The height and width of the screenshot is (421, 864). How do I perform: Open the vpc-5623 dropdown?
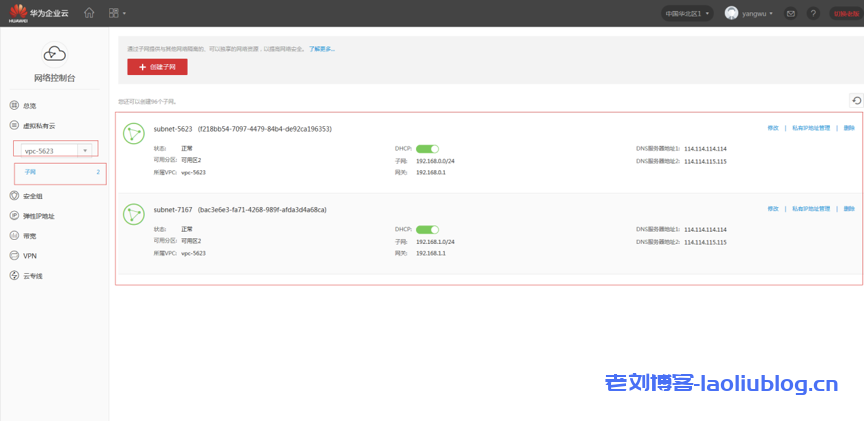pos(55,150)
